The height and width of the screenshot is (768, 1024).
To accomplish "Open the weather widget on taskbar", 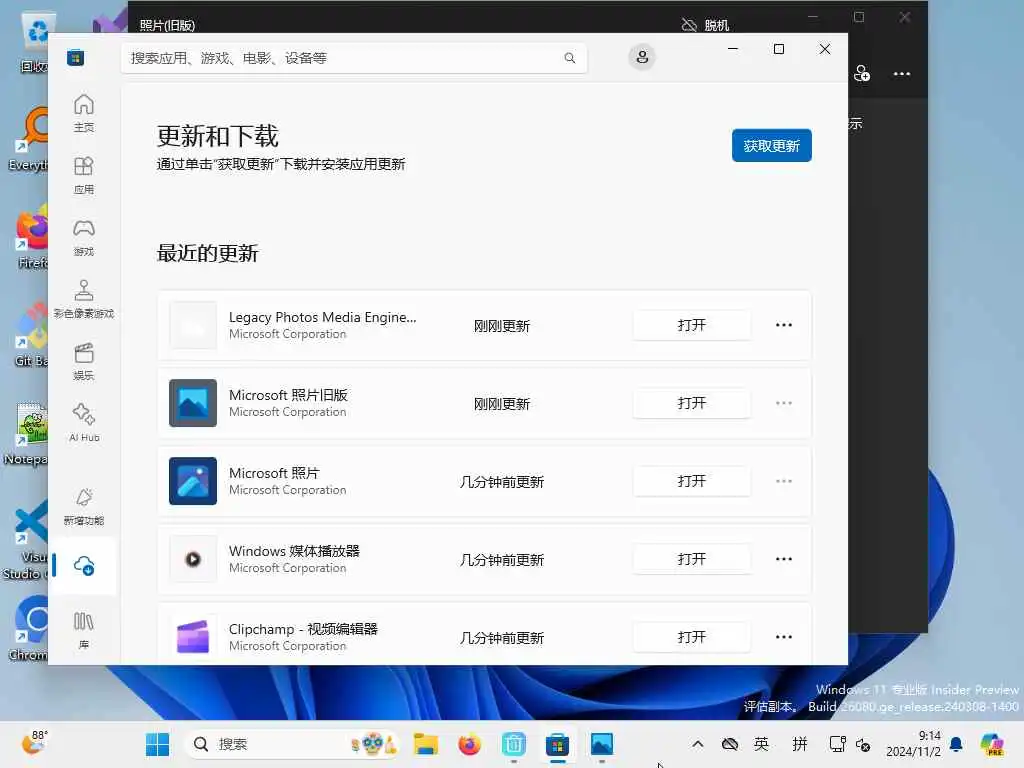I will click(x=34, y=743).
